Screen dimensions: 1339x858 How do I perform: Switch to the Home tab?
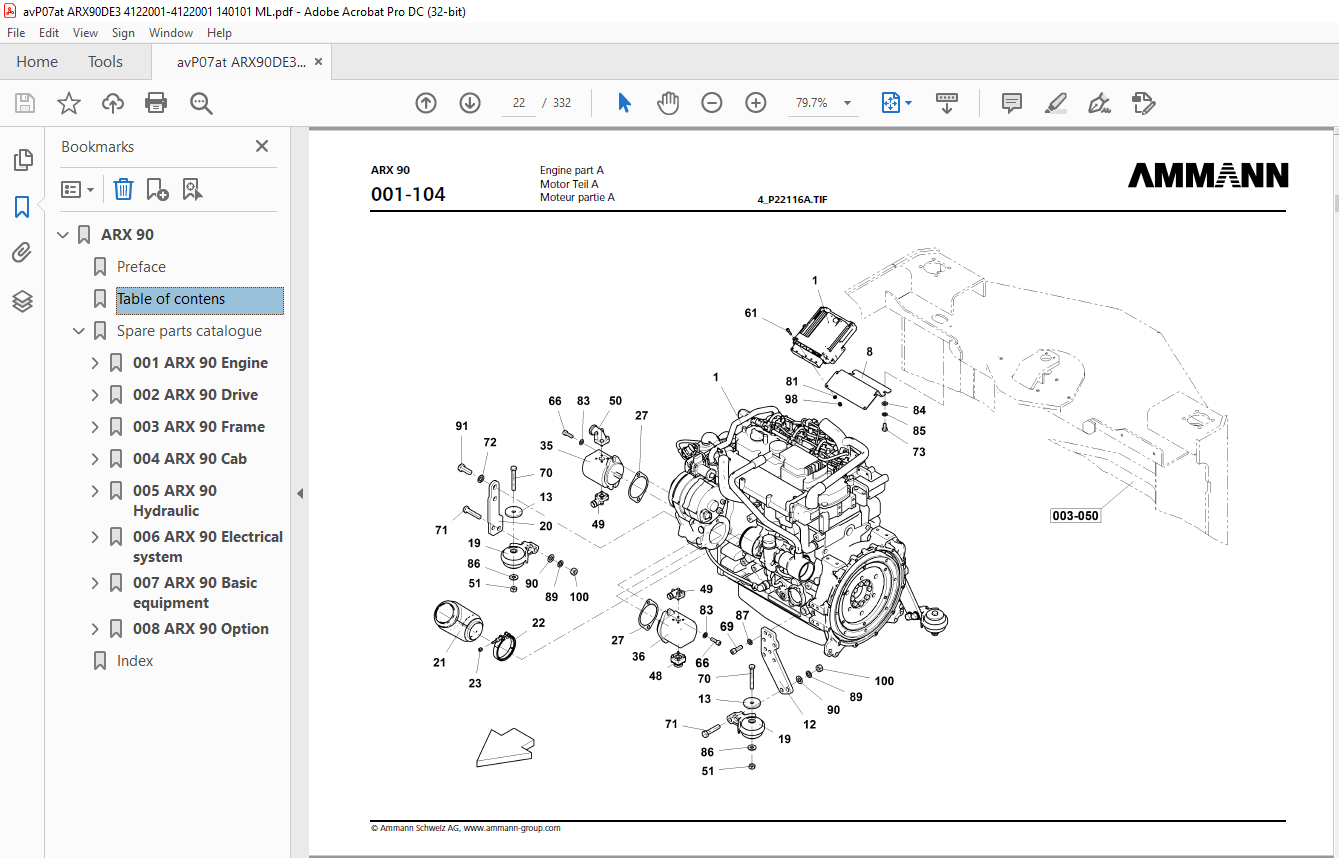pos(37,62)
